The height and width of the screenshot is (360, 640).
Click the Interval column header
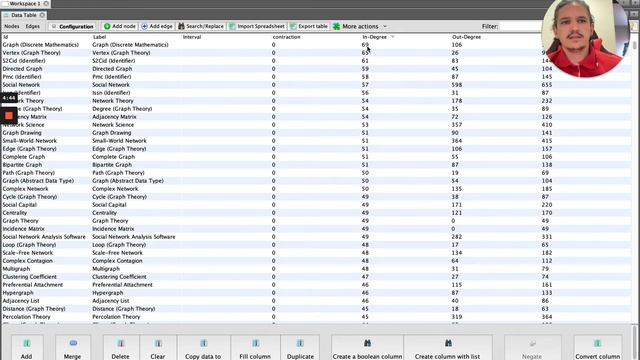point(192,37)
